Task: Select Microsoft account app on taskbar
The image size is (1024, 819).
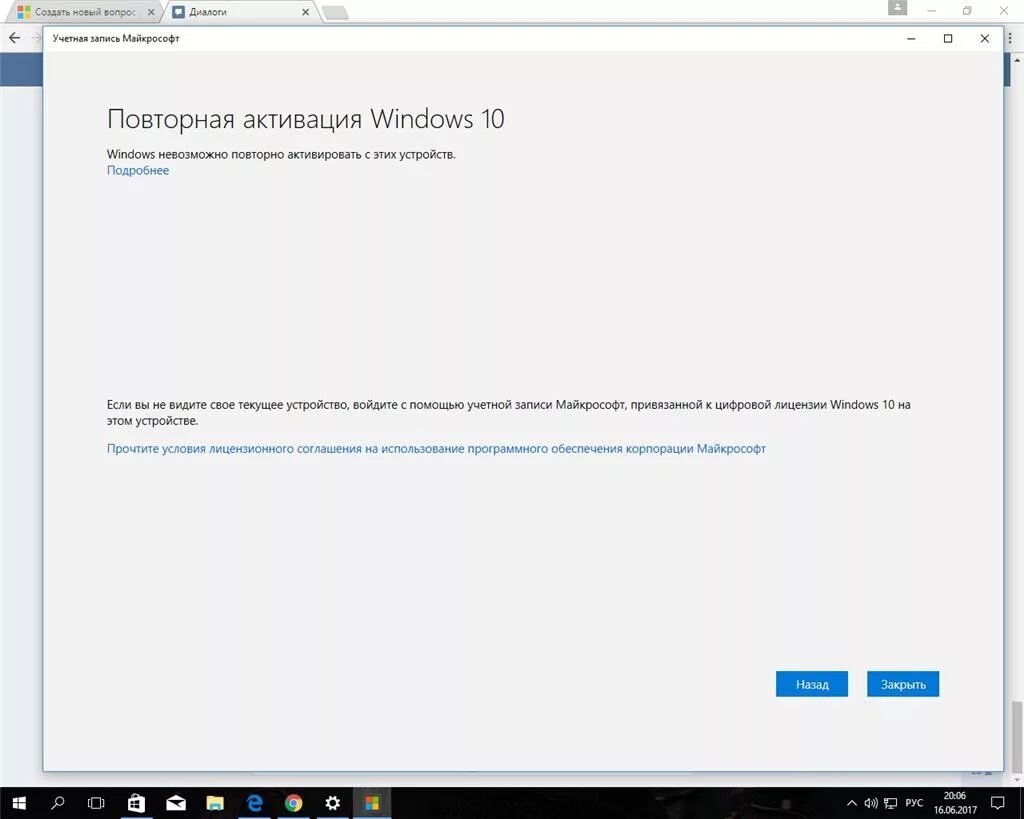Action: pyautogui.click(x=372, y=803)
